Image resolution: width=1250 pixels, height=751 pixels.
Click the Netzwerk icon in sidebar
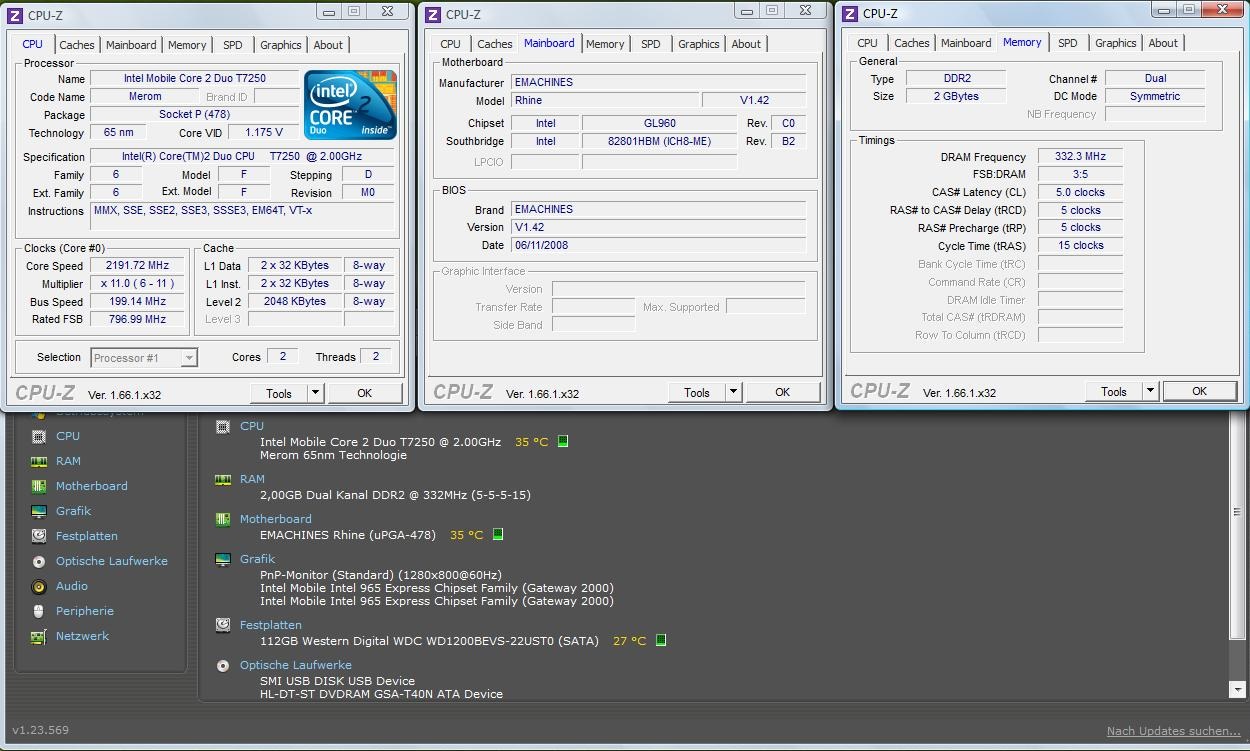[38, 636]
